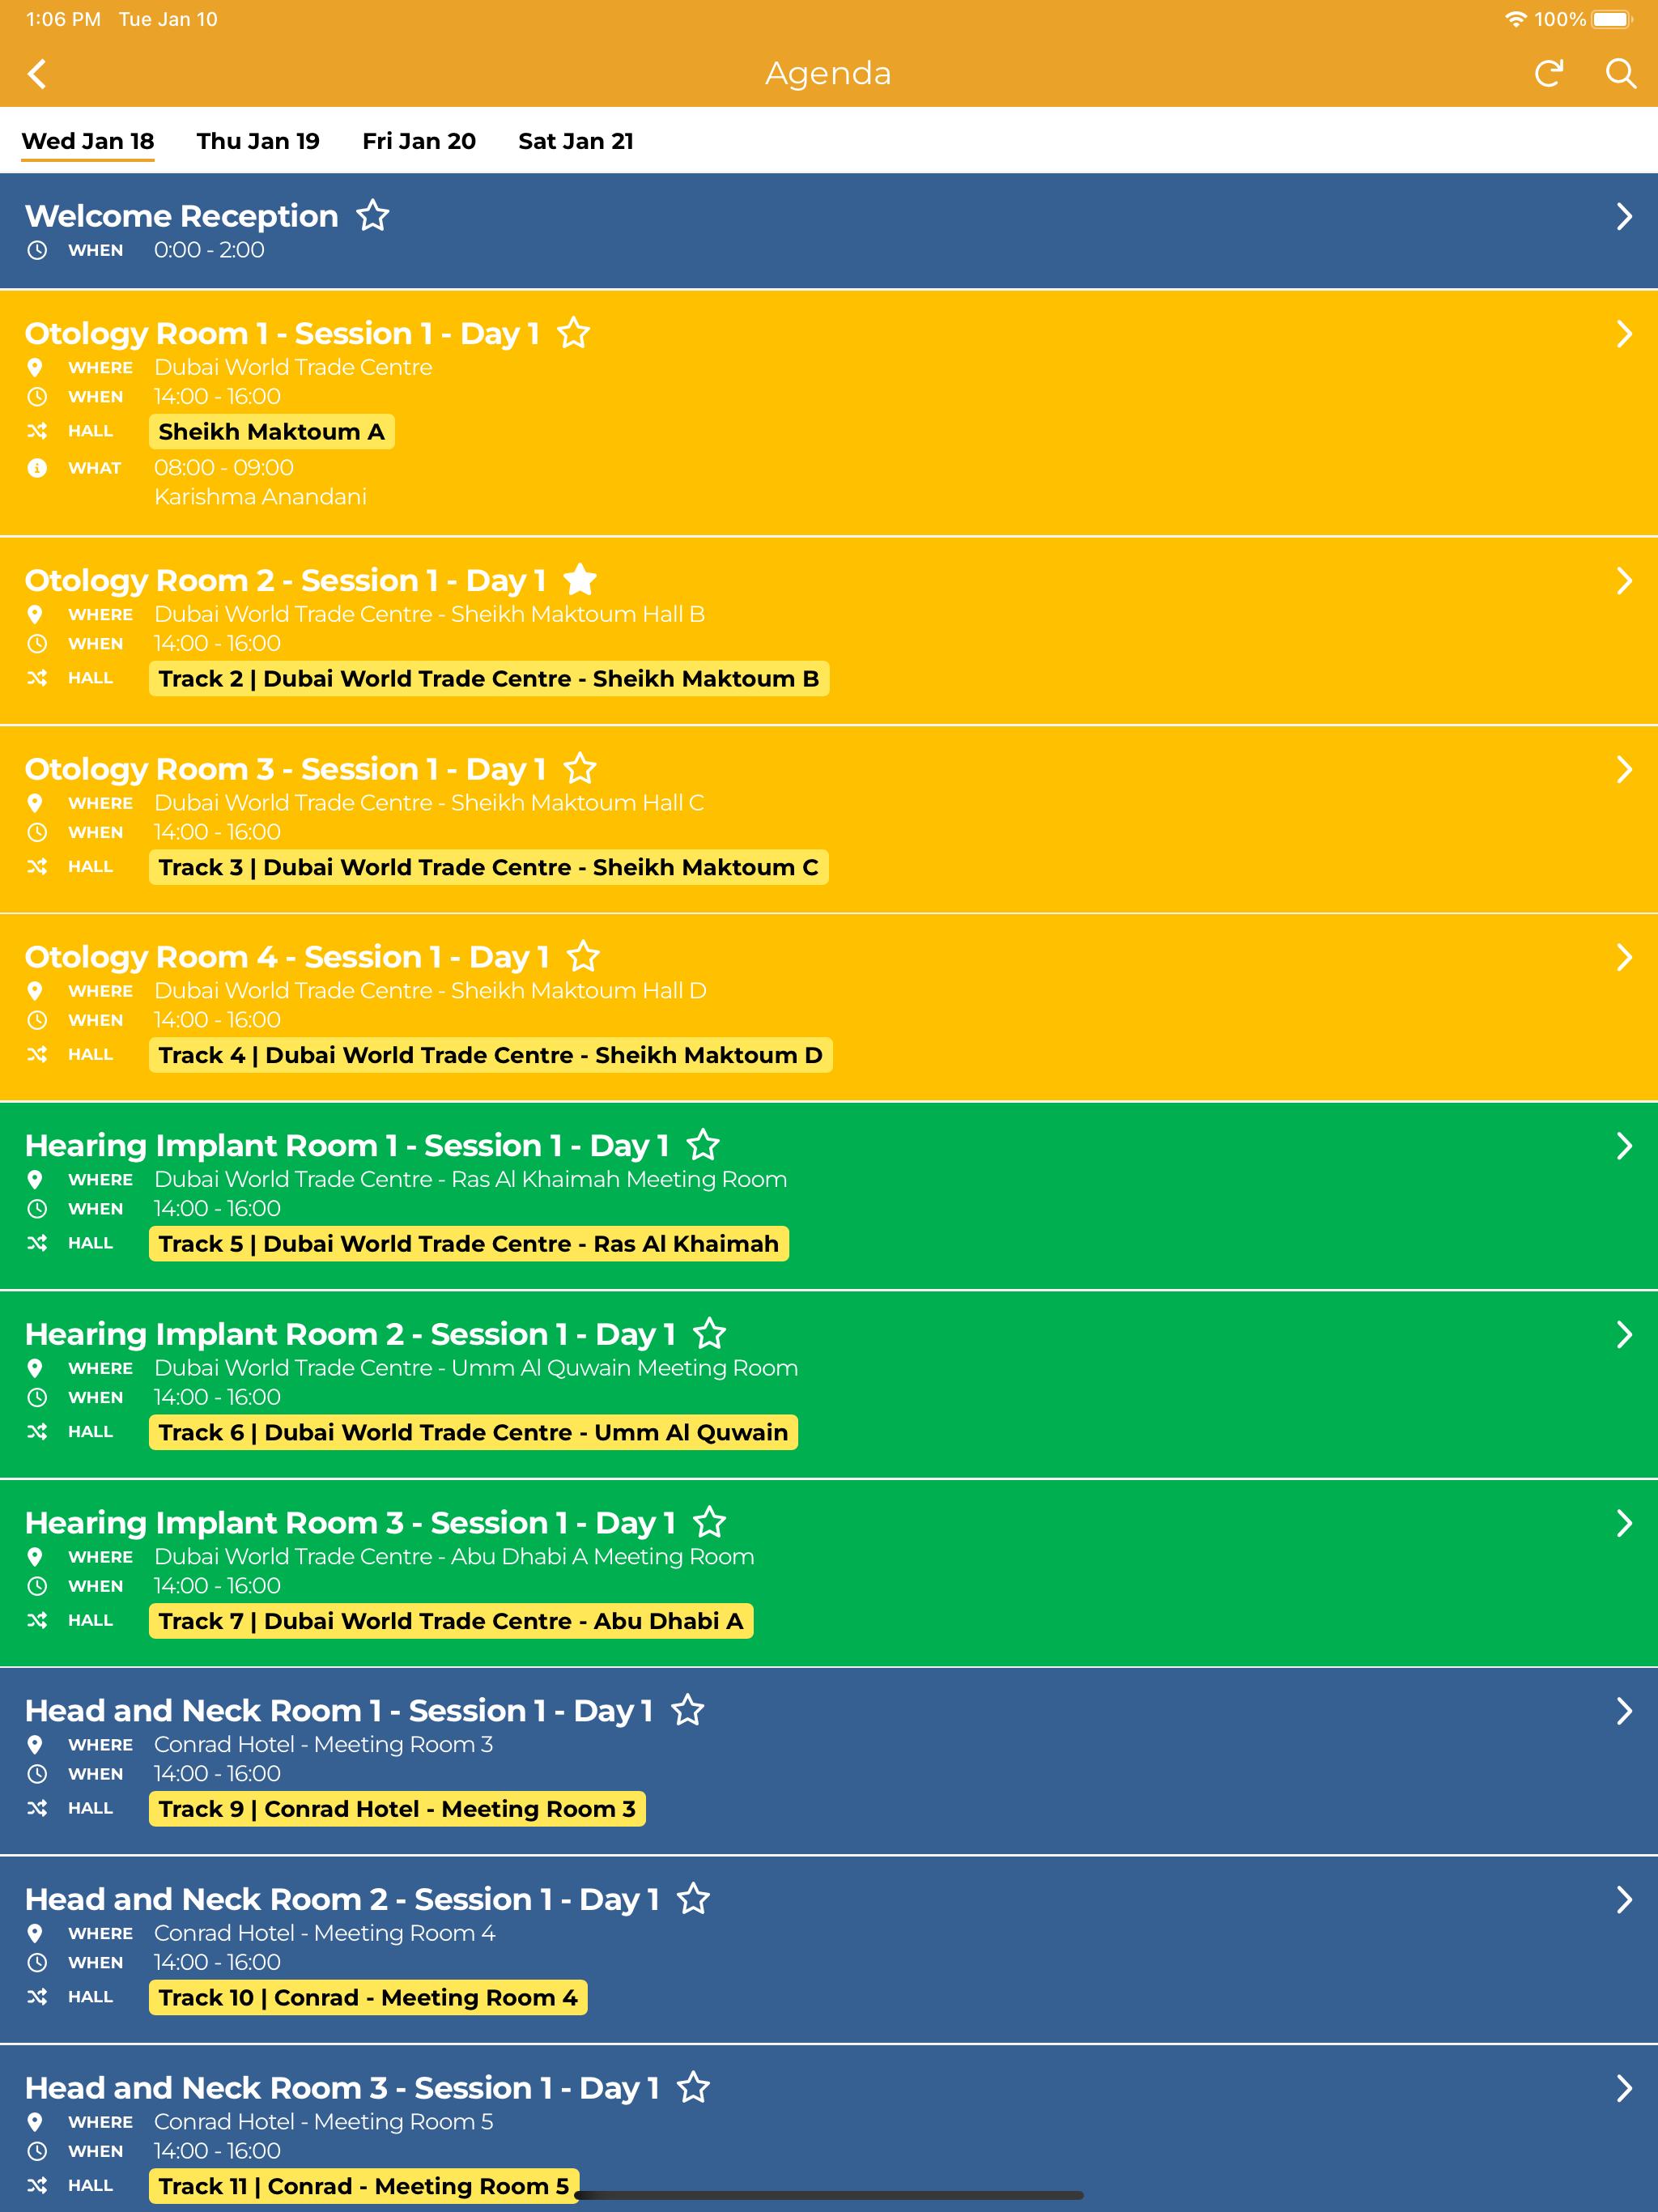Open Head and Neck Room 3 title
The width and height of the screenshot is (1658, 2212).
point(342,2088)
